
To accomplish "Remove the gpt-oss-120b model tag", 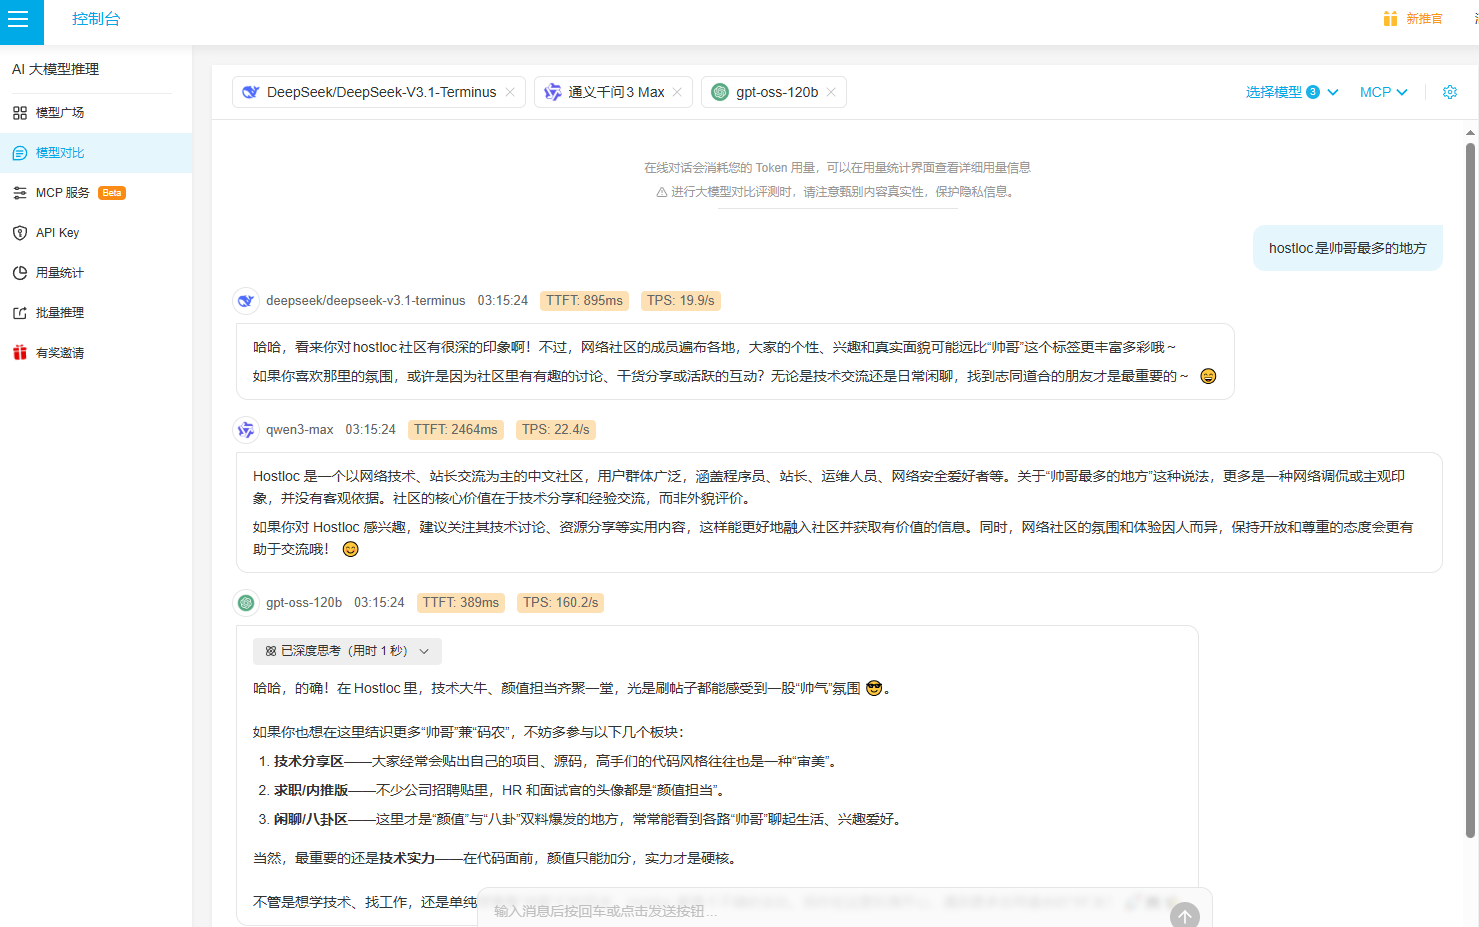I will (831, 92).
